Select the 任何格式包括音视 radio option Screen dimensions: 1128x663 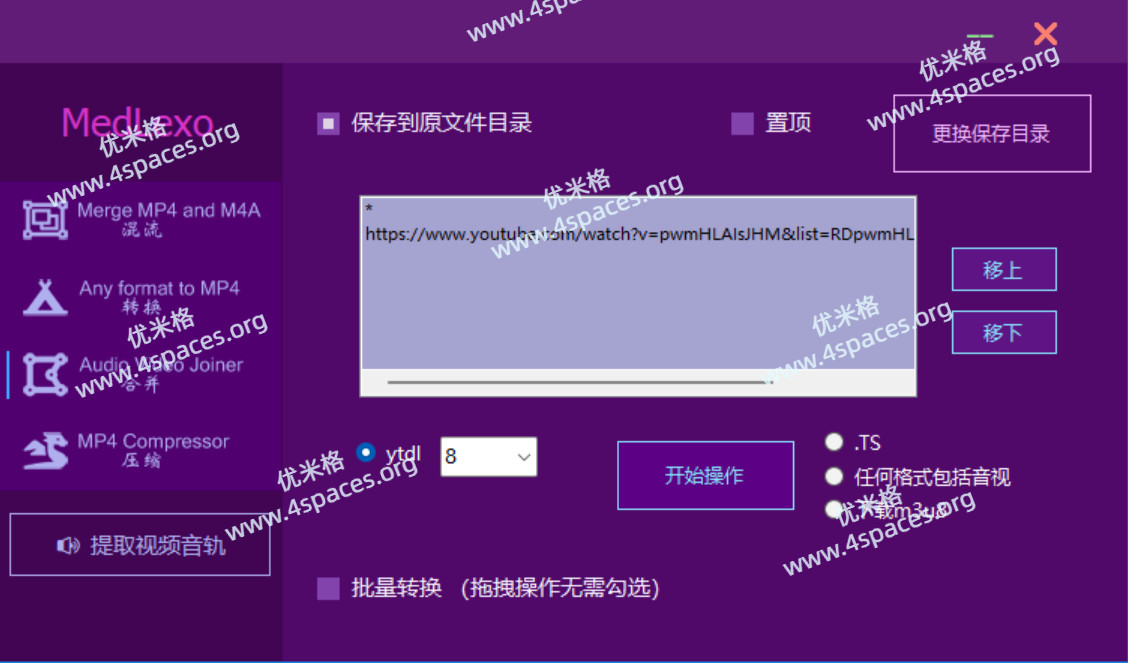pyautogui.click(x=834, y=476)
